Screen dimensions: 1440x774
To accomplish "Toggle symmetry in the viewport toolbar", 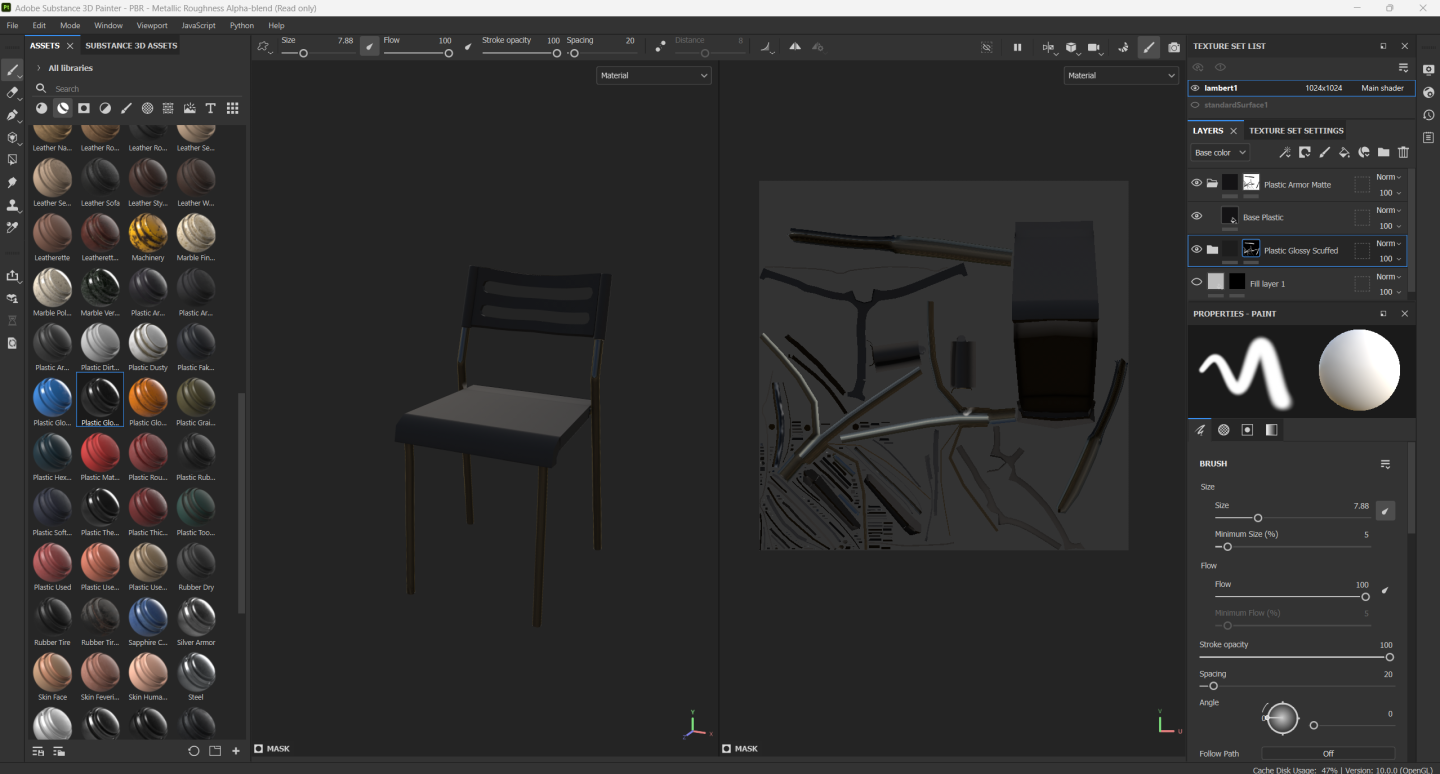I will [795, 46].
